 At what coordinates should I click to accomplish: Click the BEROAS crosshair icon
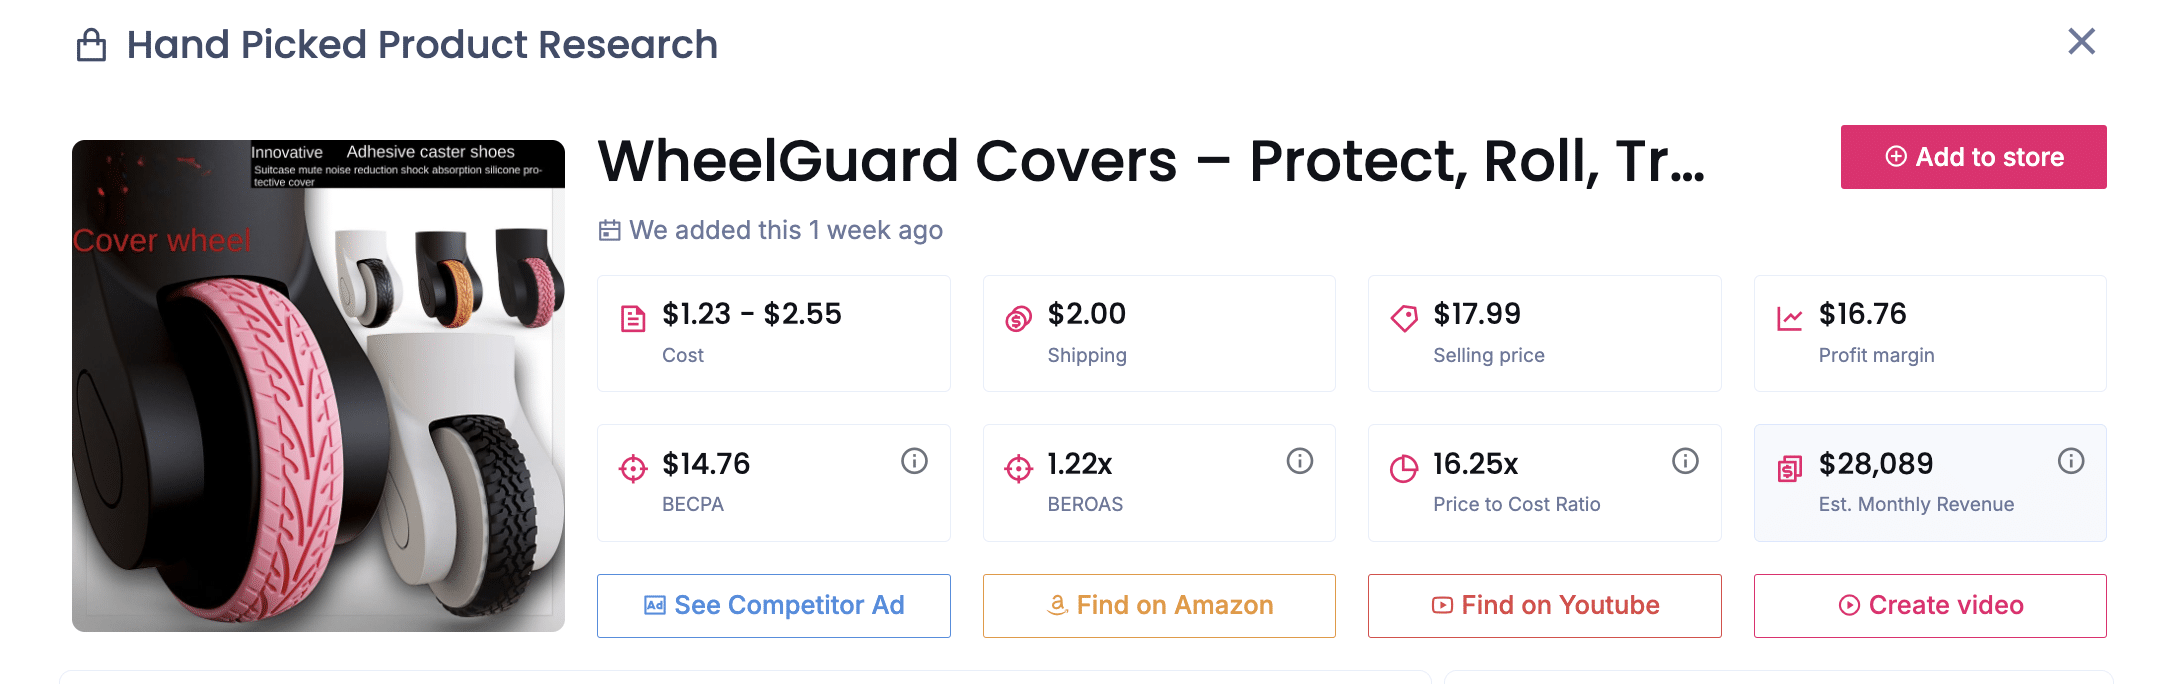coord(1018,467)
